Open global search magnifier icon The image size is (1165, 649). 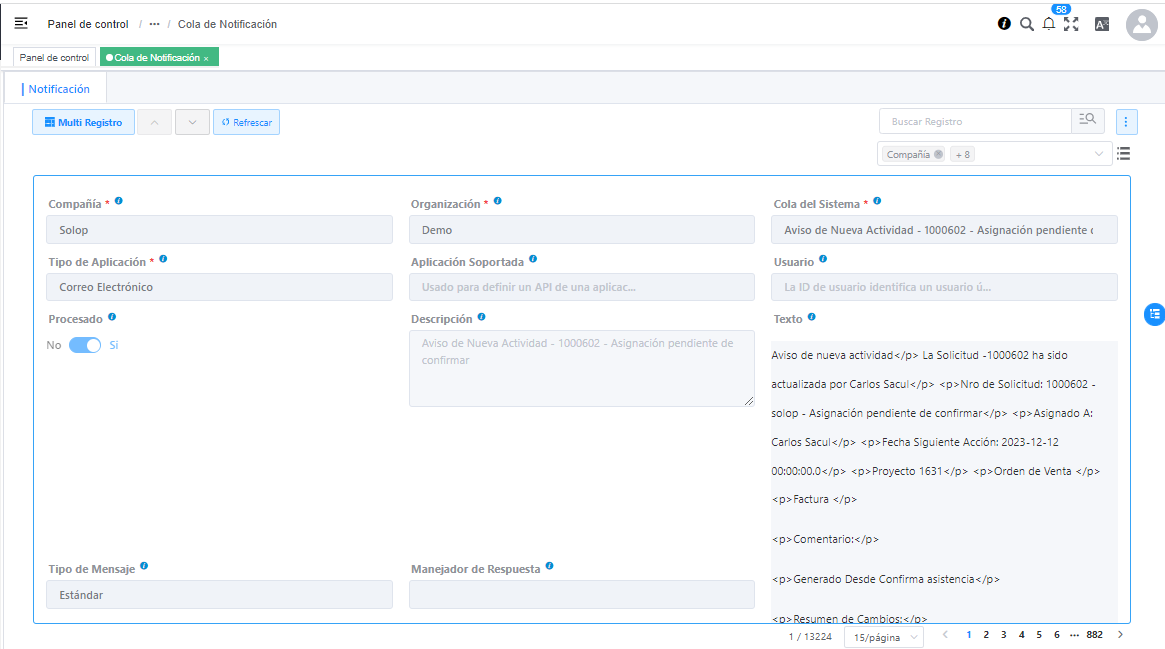(x=1026, y=24)
